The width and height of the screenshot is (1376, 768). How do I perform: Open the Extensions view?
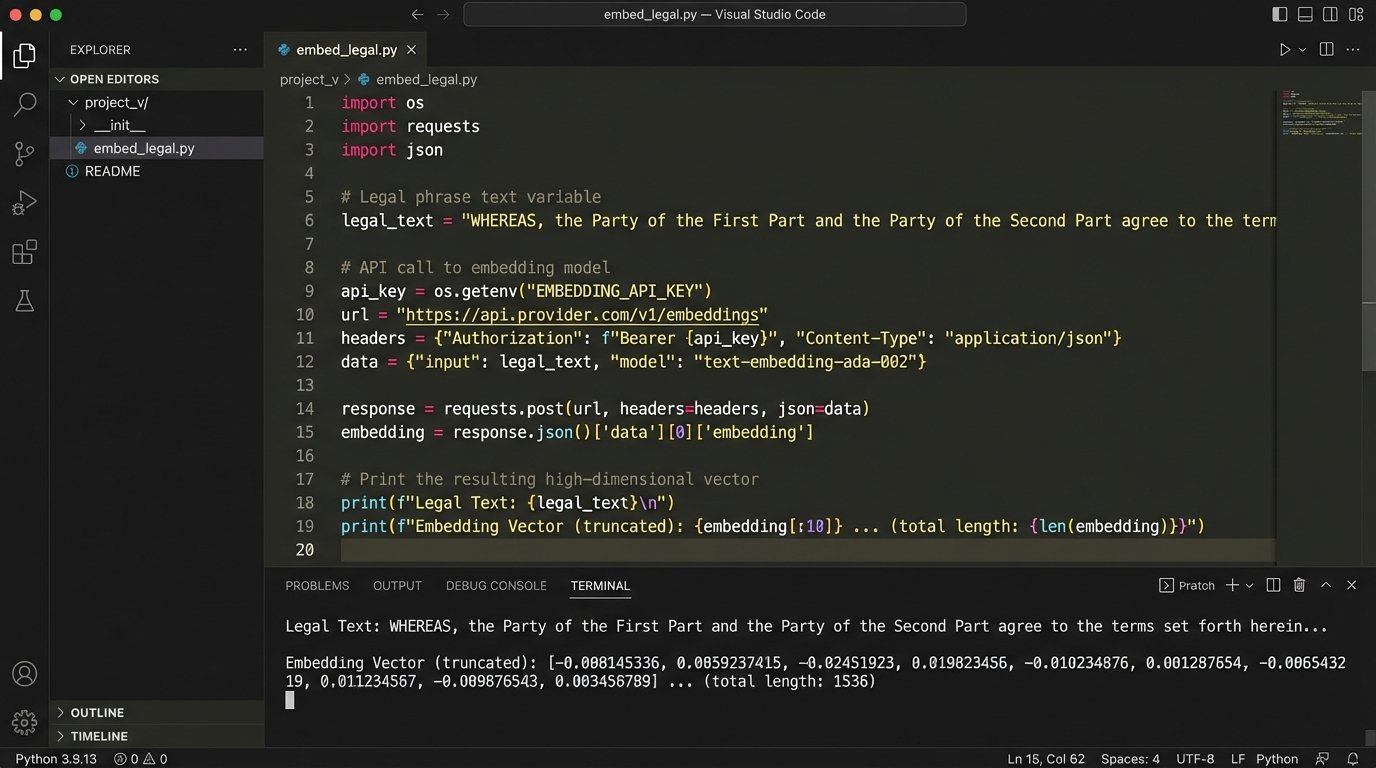point(25,252)
